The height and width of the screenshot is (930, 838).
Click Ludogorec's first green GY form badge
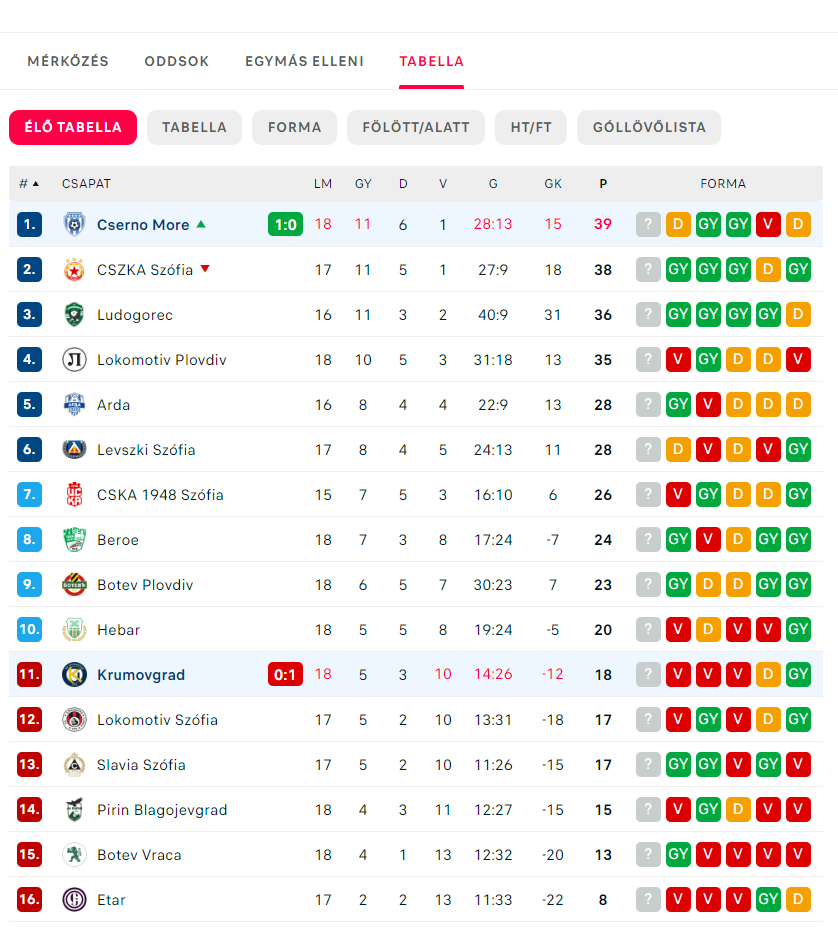pos(678,315)
